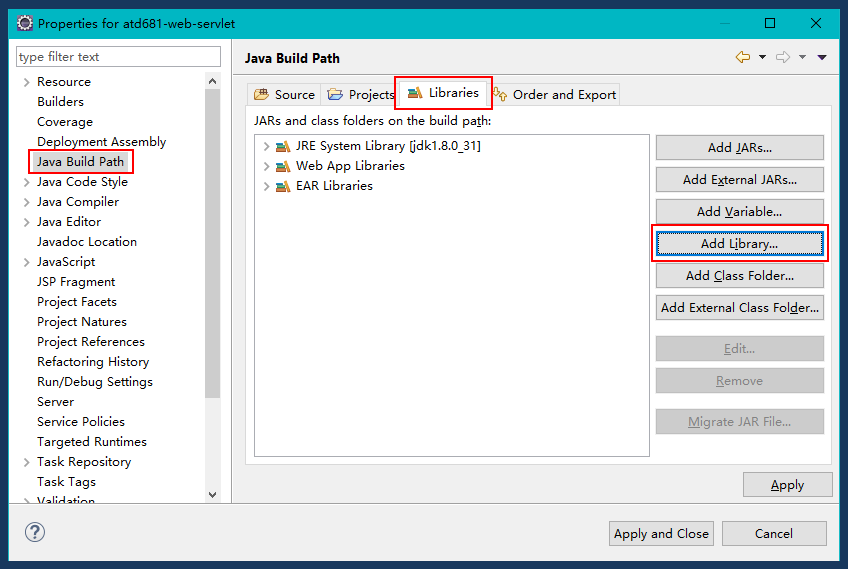Focus the type filter text field
848x569 pixels.
118,56
